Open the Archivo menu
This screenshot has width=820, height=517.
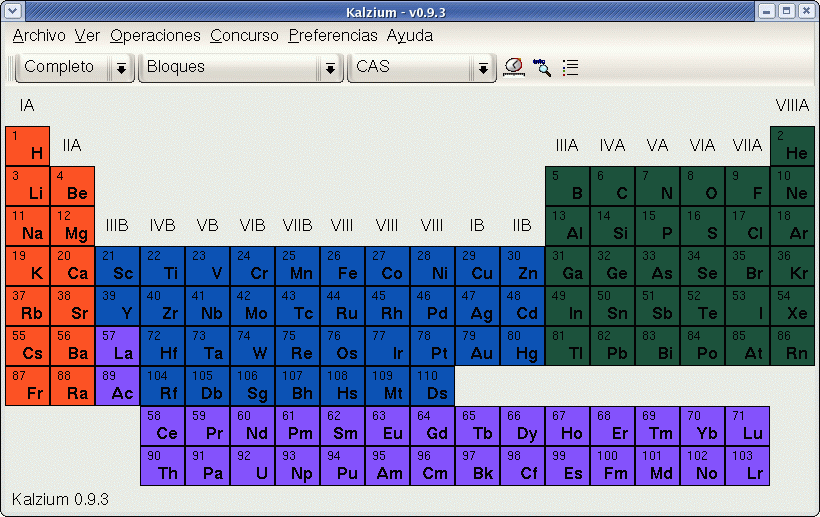39,36
